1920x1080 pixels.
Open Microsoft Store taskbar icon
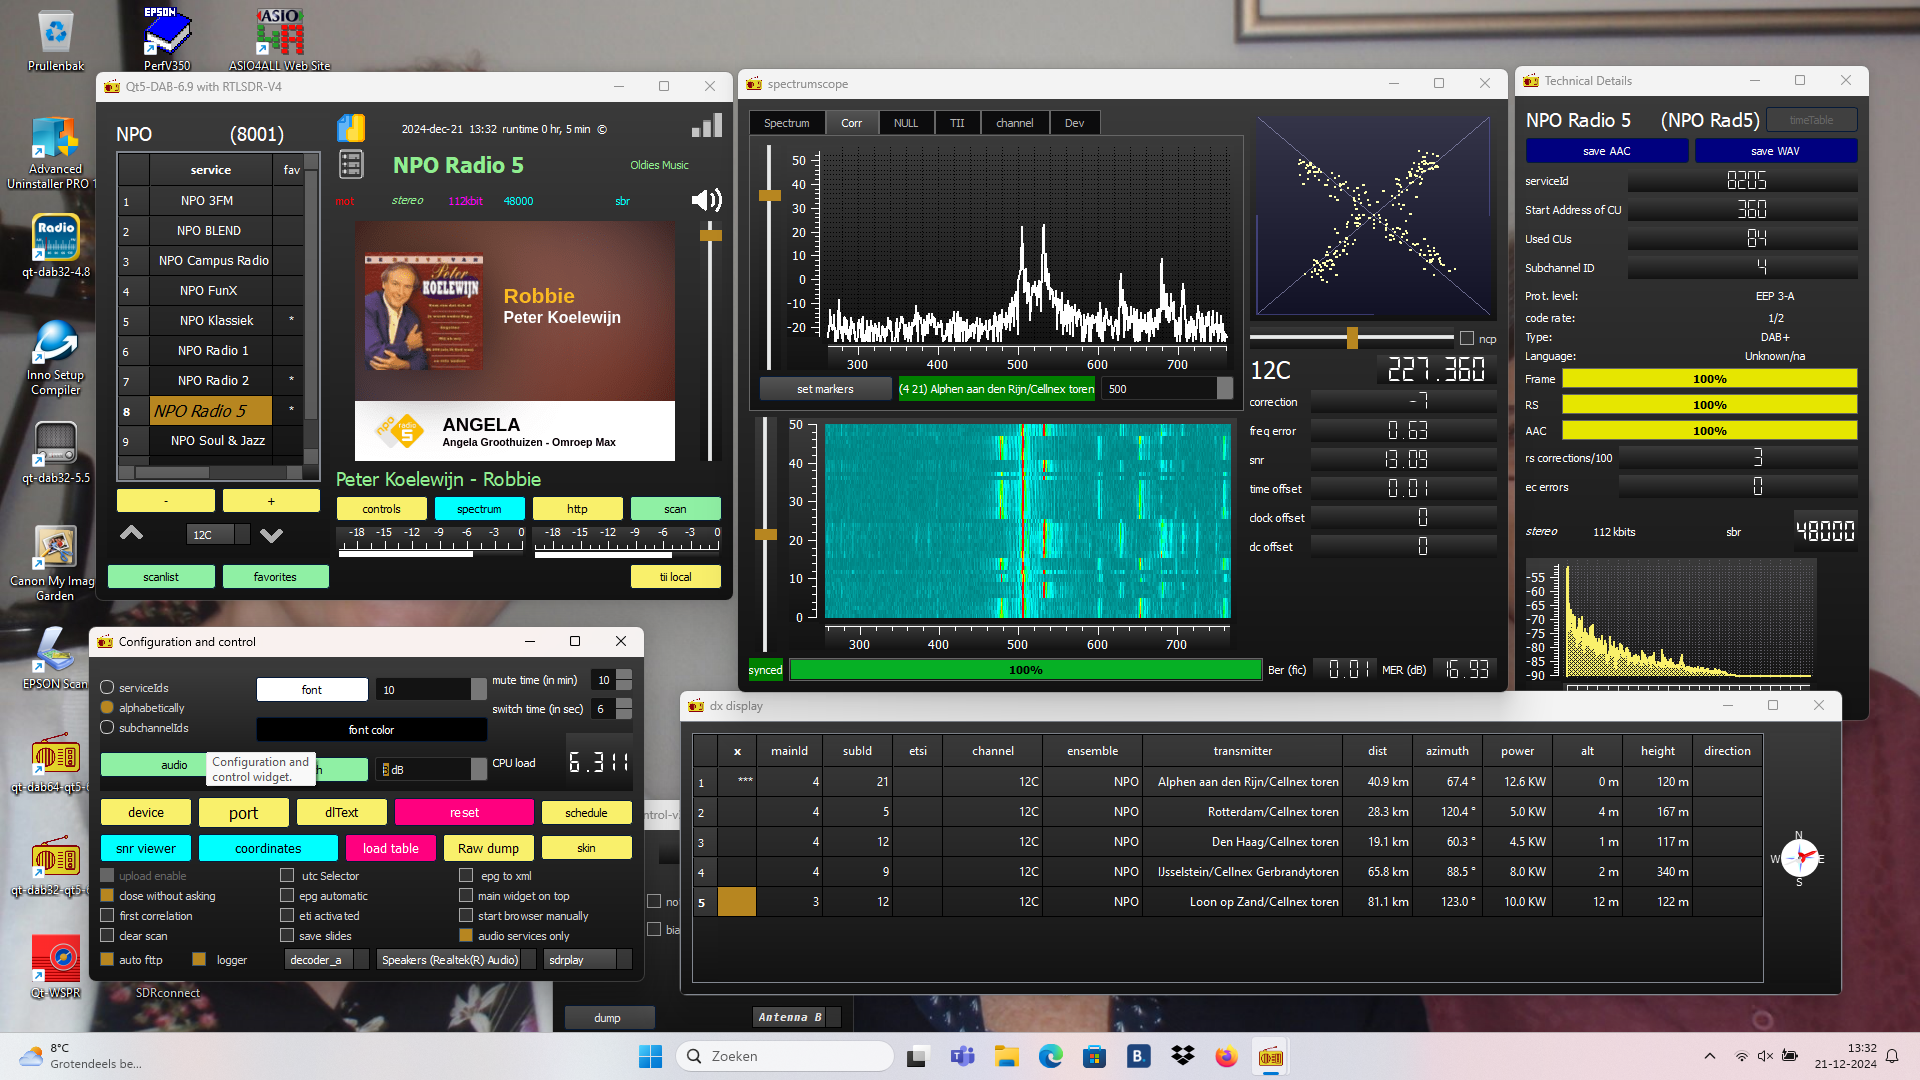pos(1094,1056)
